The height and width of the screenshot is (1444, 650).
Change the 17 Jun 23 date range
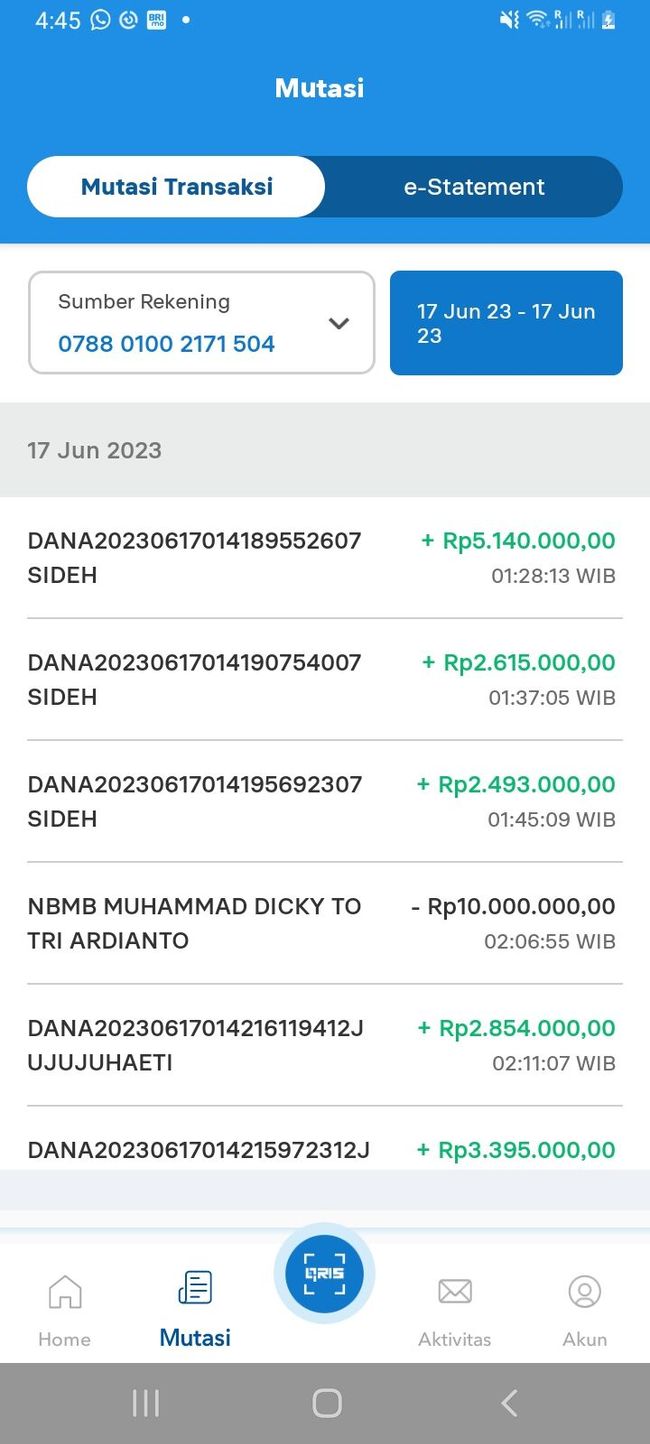[506, 323]
